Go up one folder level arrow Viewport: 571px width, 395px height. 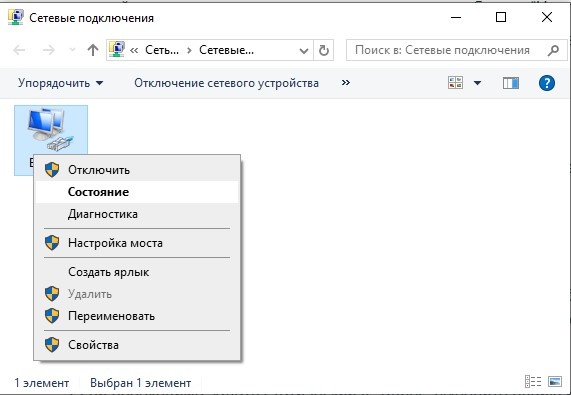(93, 50)
